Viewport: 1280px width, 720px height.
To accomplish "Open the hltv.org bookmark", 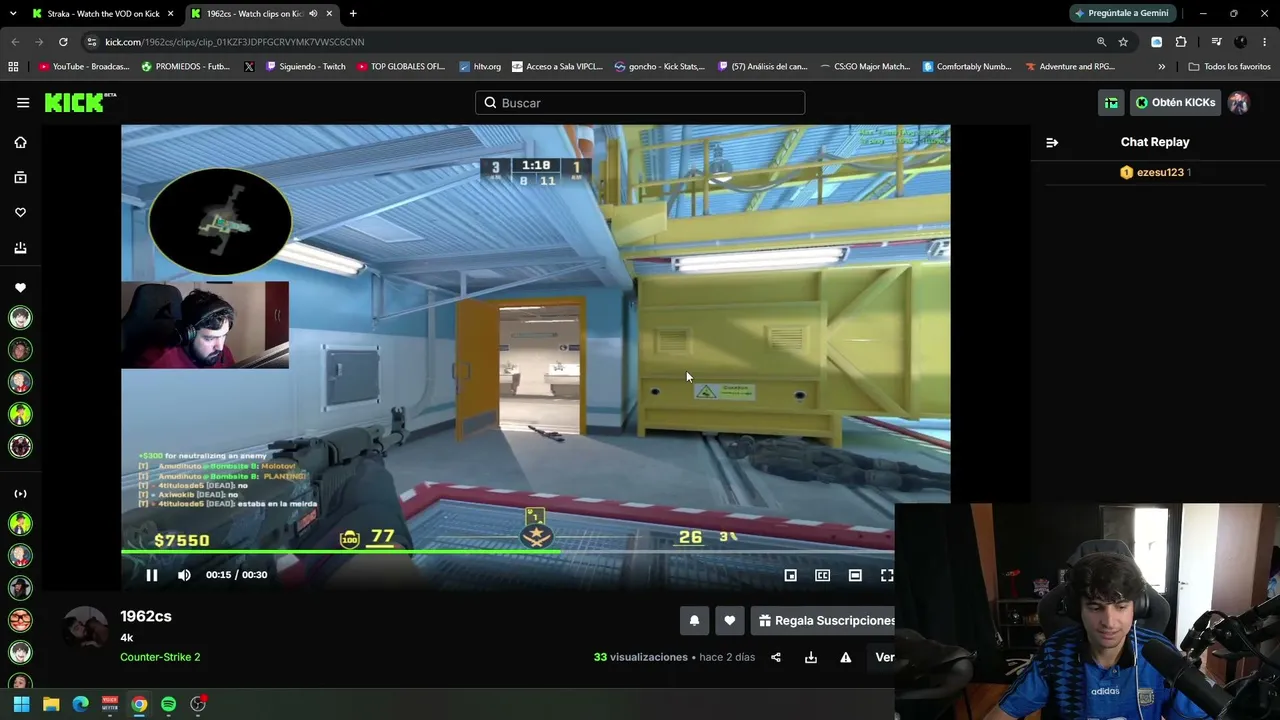I will (x=480, y=67).
